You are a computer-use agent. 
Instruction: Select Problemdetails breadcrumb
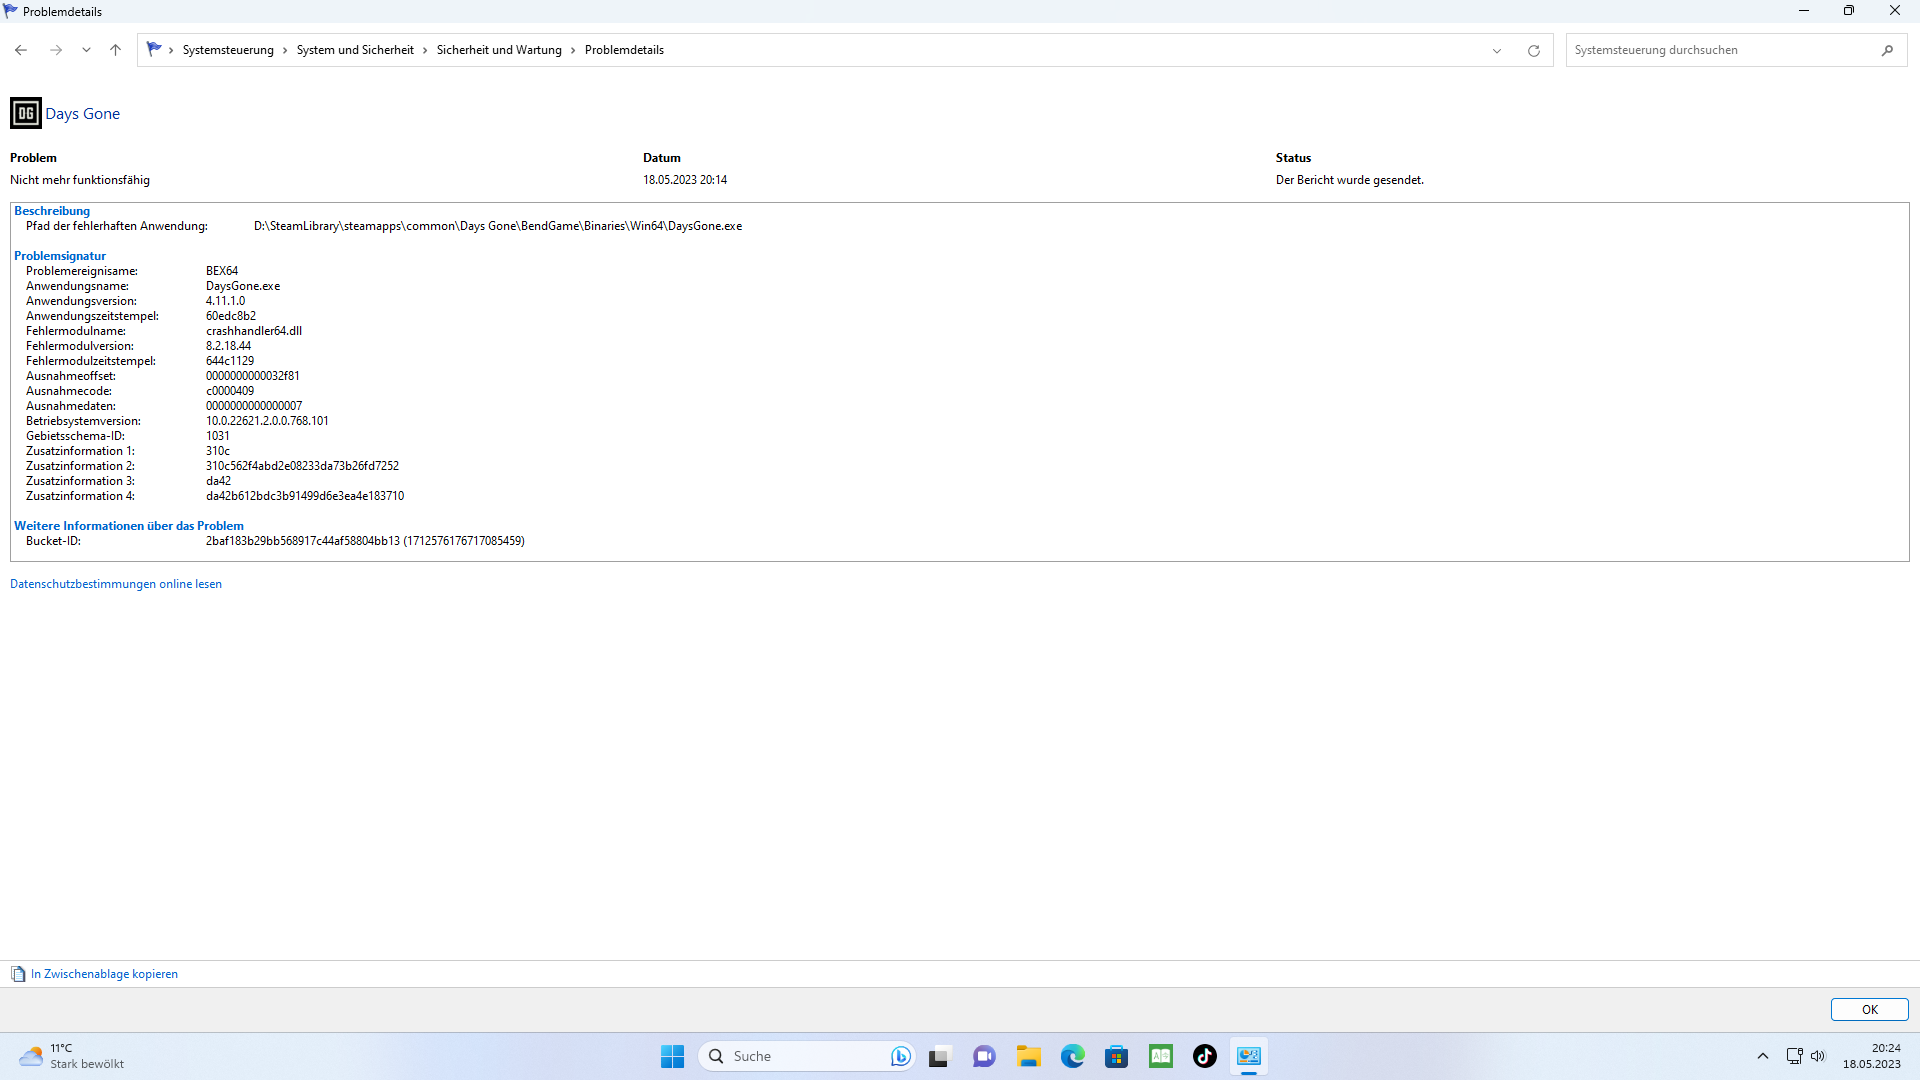click(624, 50)
